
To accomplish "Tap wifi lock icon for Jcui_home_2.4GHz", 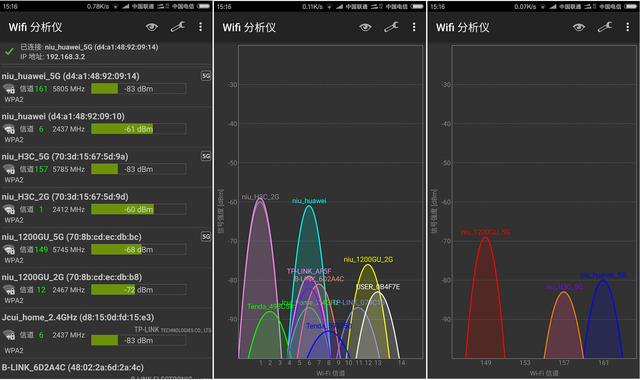I will (x=9, y=335).
